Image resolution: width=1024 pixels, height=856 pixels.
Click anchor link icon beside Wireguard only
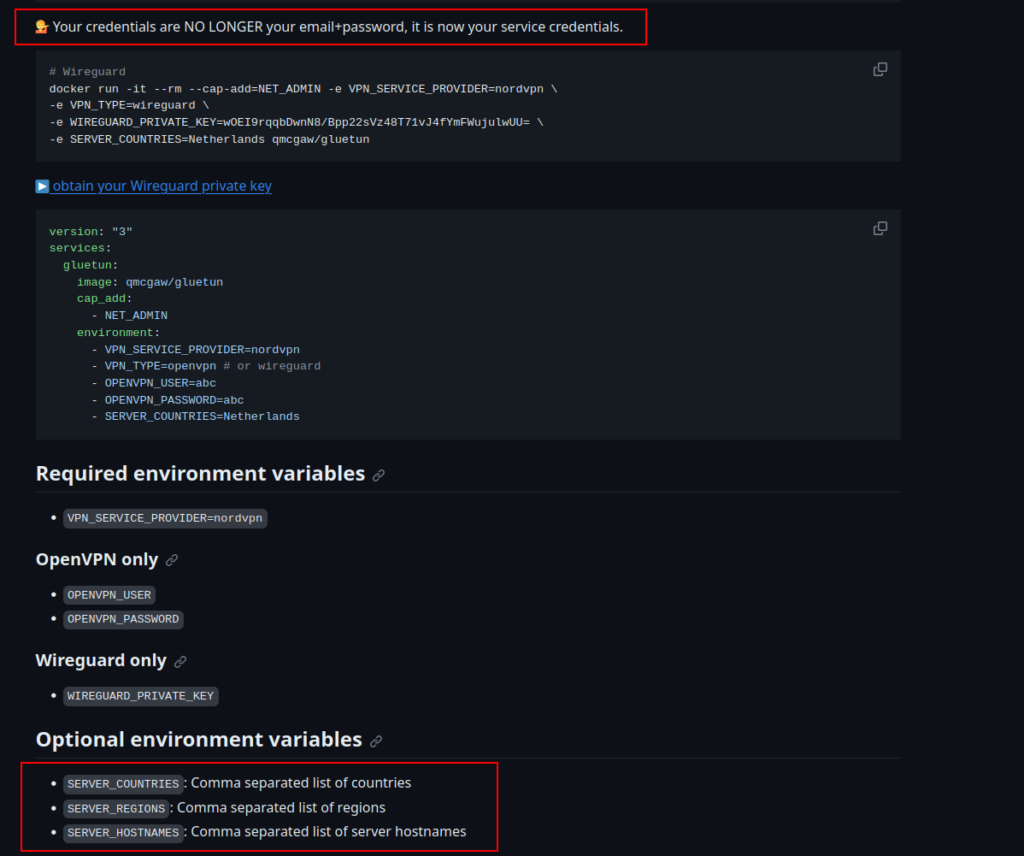pos(180,661)
